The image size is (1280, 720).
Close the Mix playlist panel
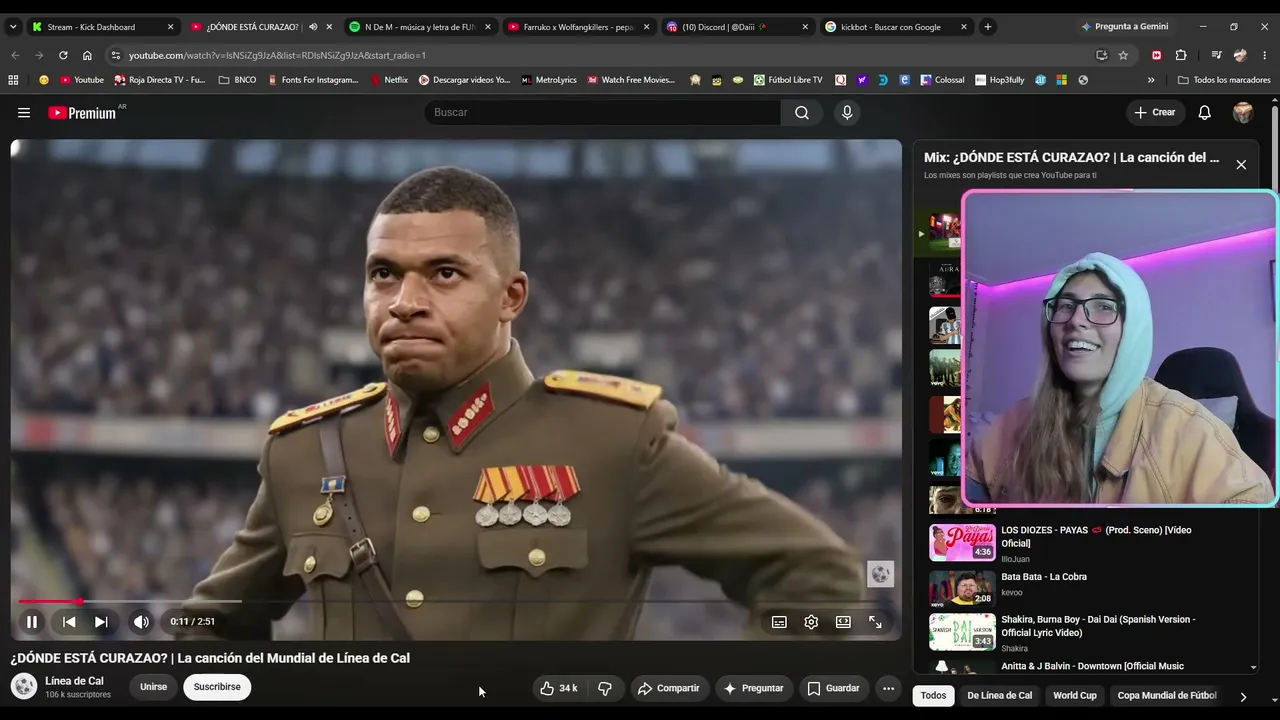[1241, 165]
